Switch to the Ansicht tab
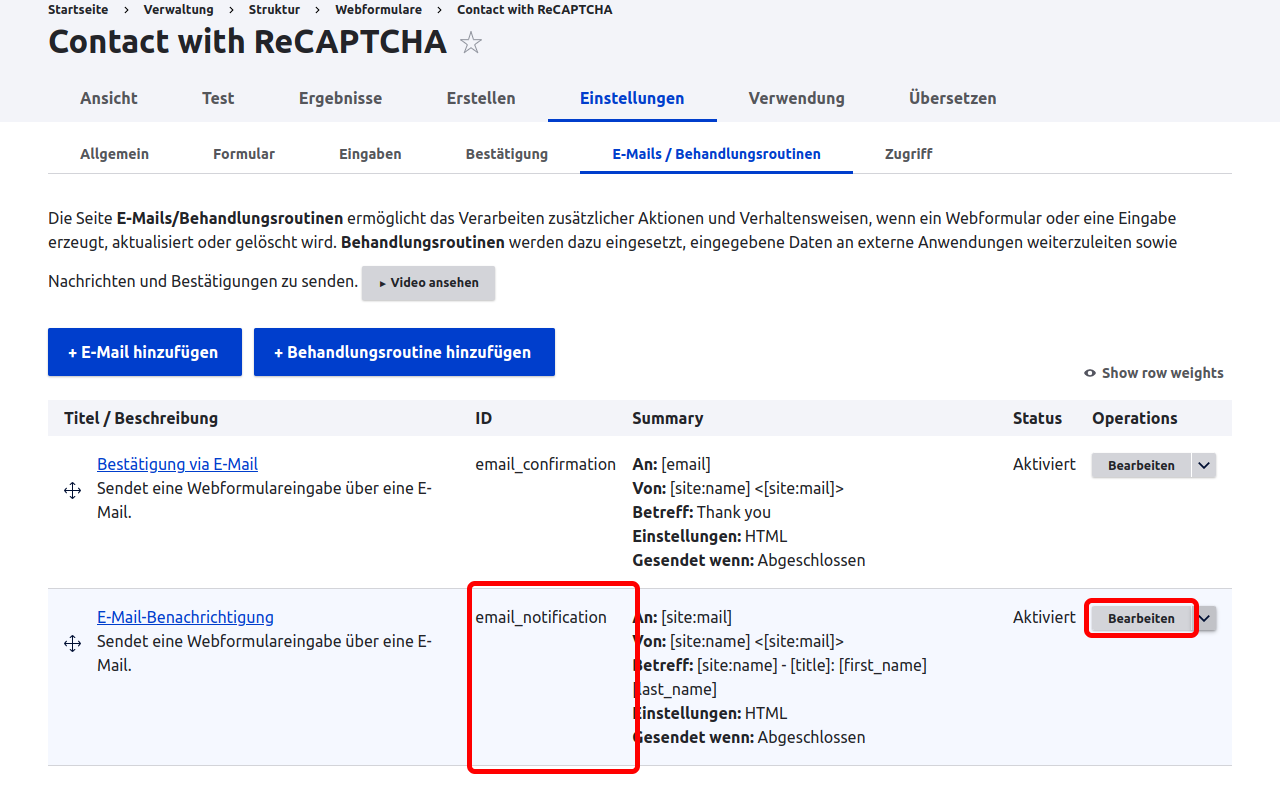This screenshot has width=1280, height=786. [x=109, y=98]
